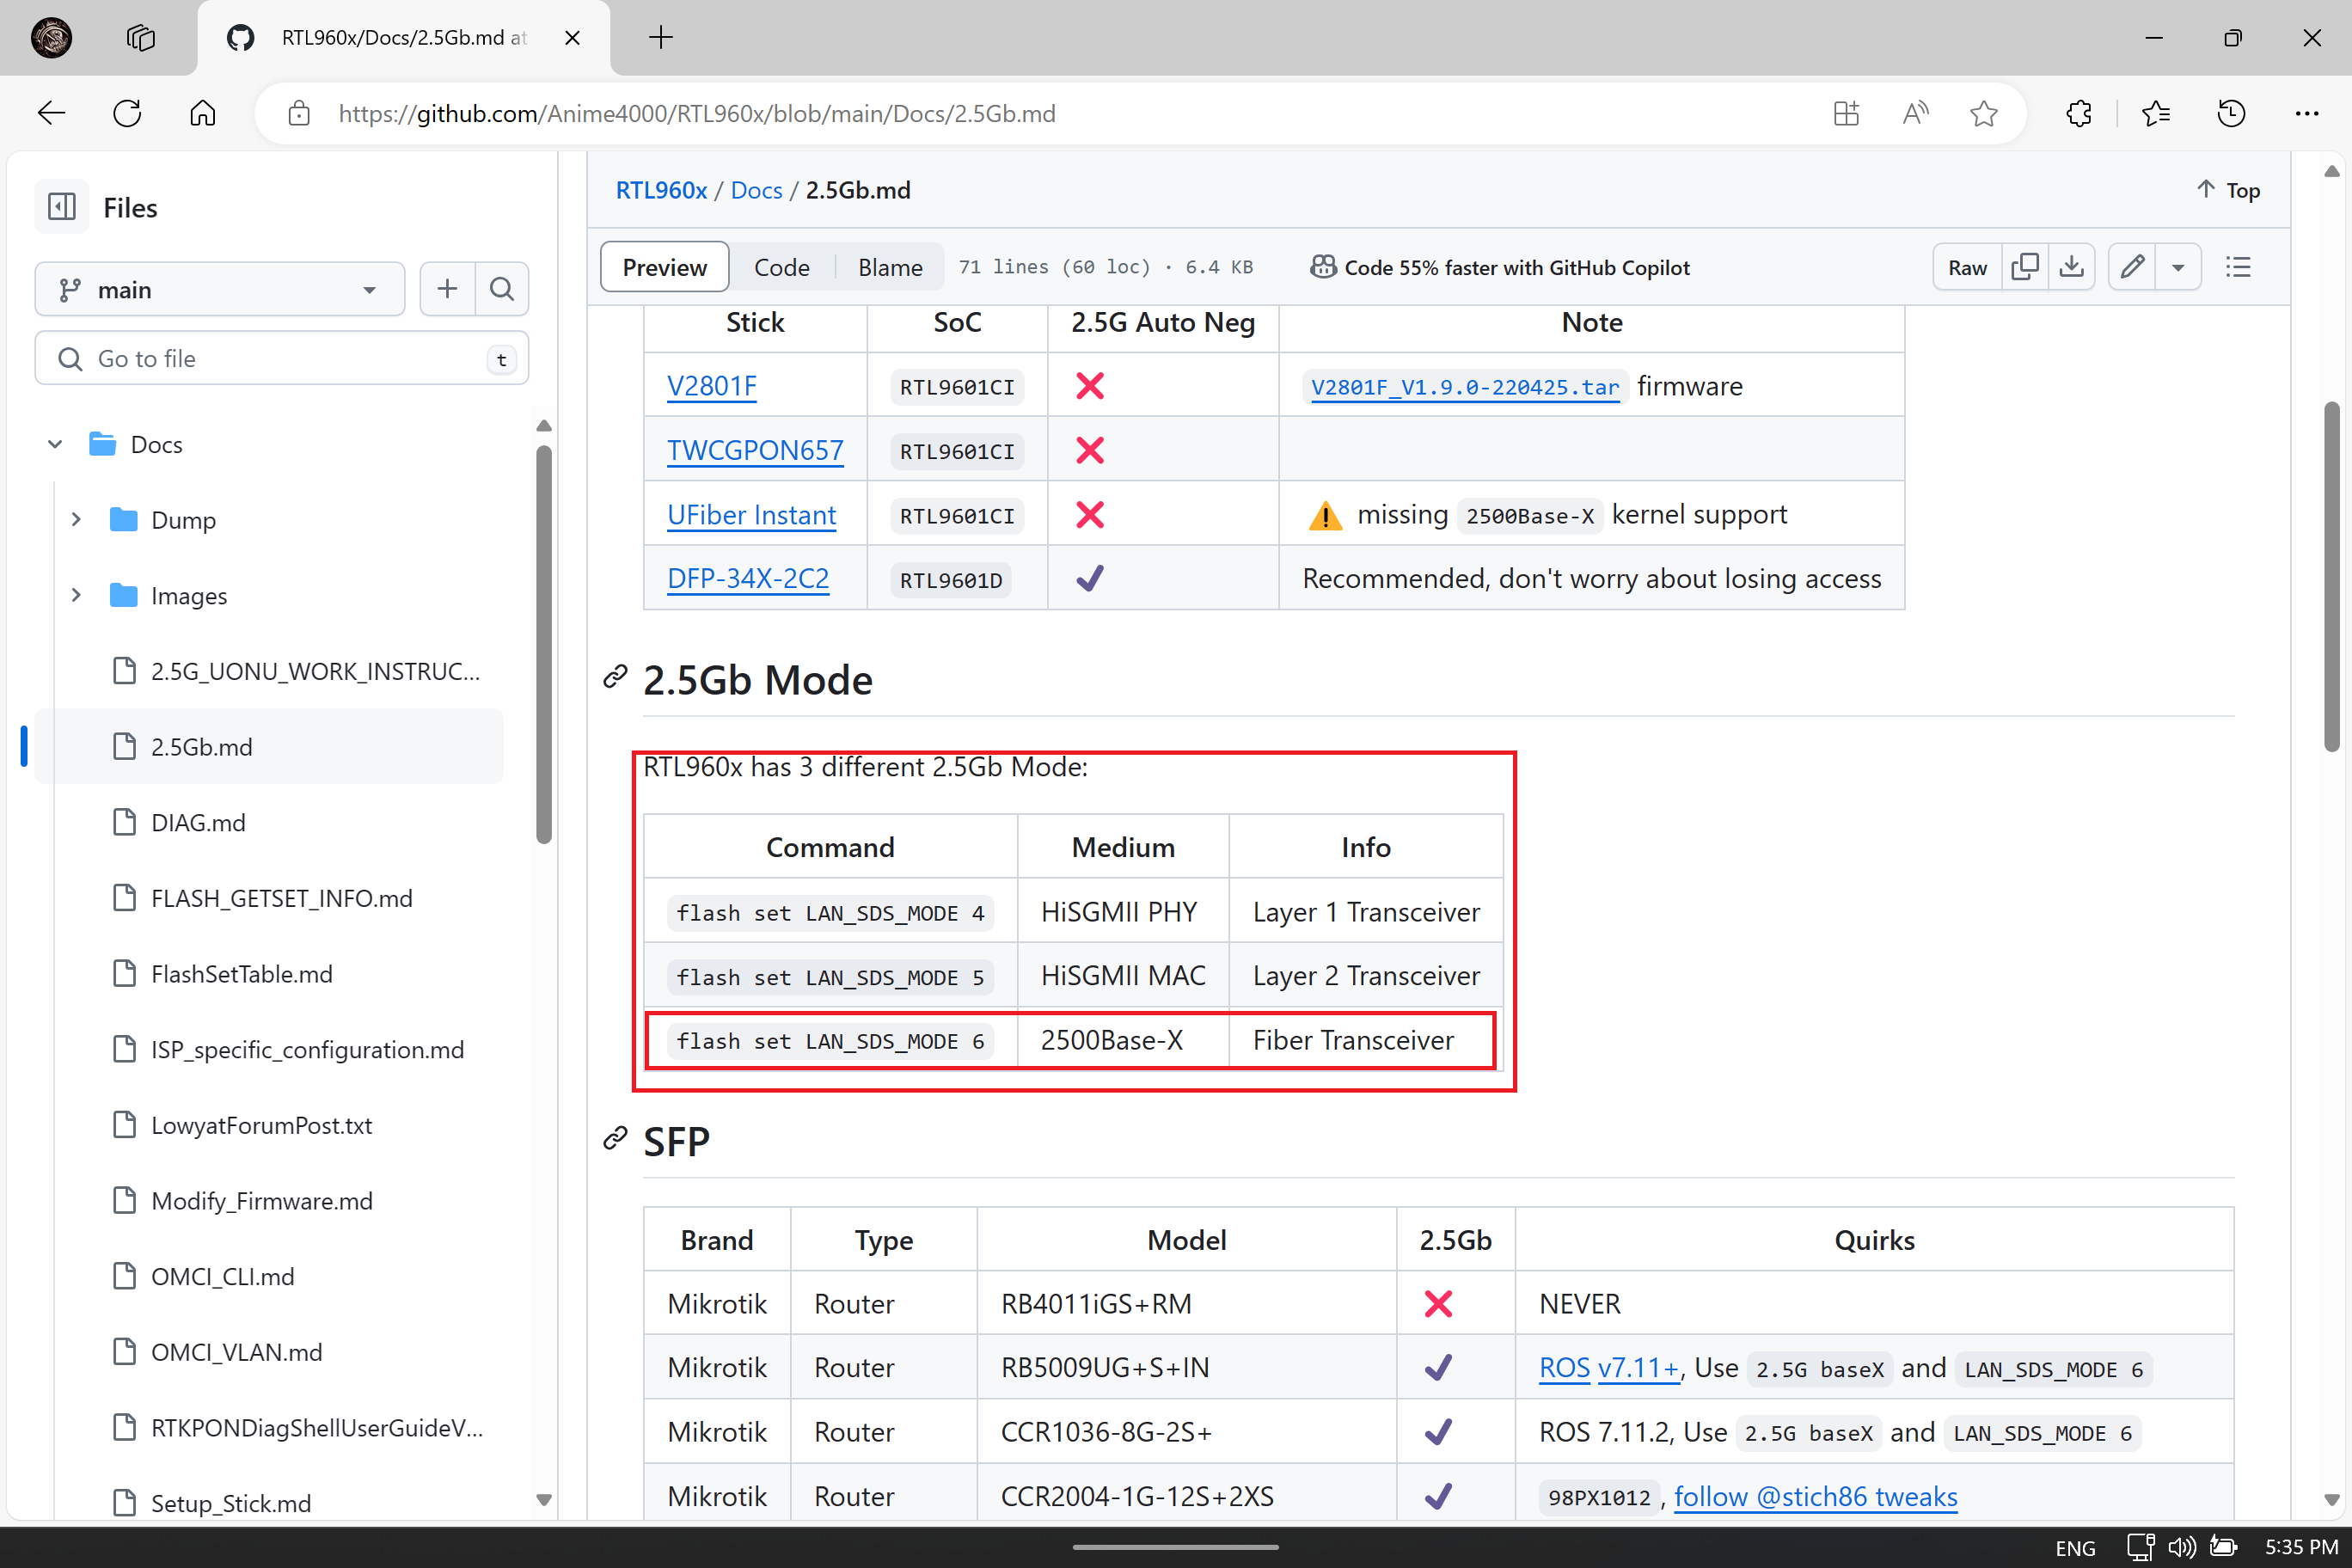Go back in browser history
Viewport: 2352px width, 1568px height.
coord(52,113)
